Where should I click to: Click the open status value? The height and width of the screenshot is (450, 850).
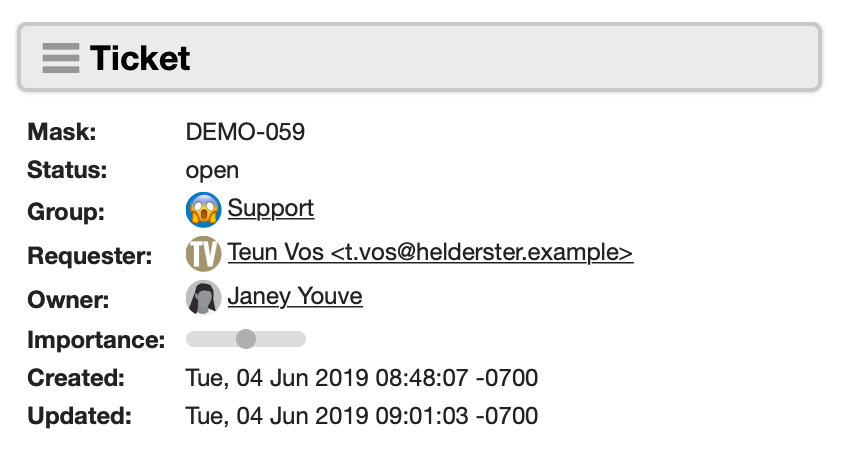click(212, 171)
